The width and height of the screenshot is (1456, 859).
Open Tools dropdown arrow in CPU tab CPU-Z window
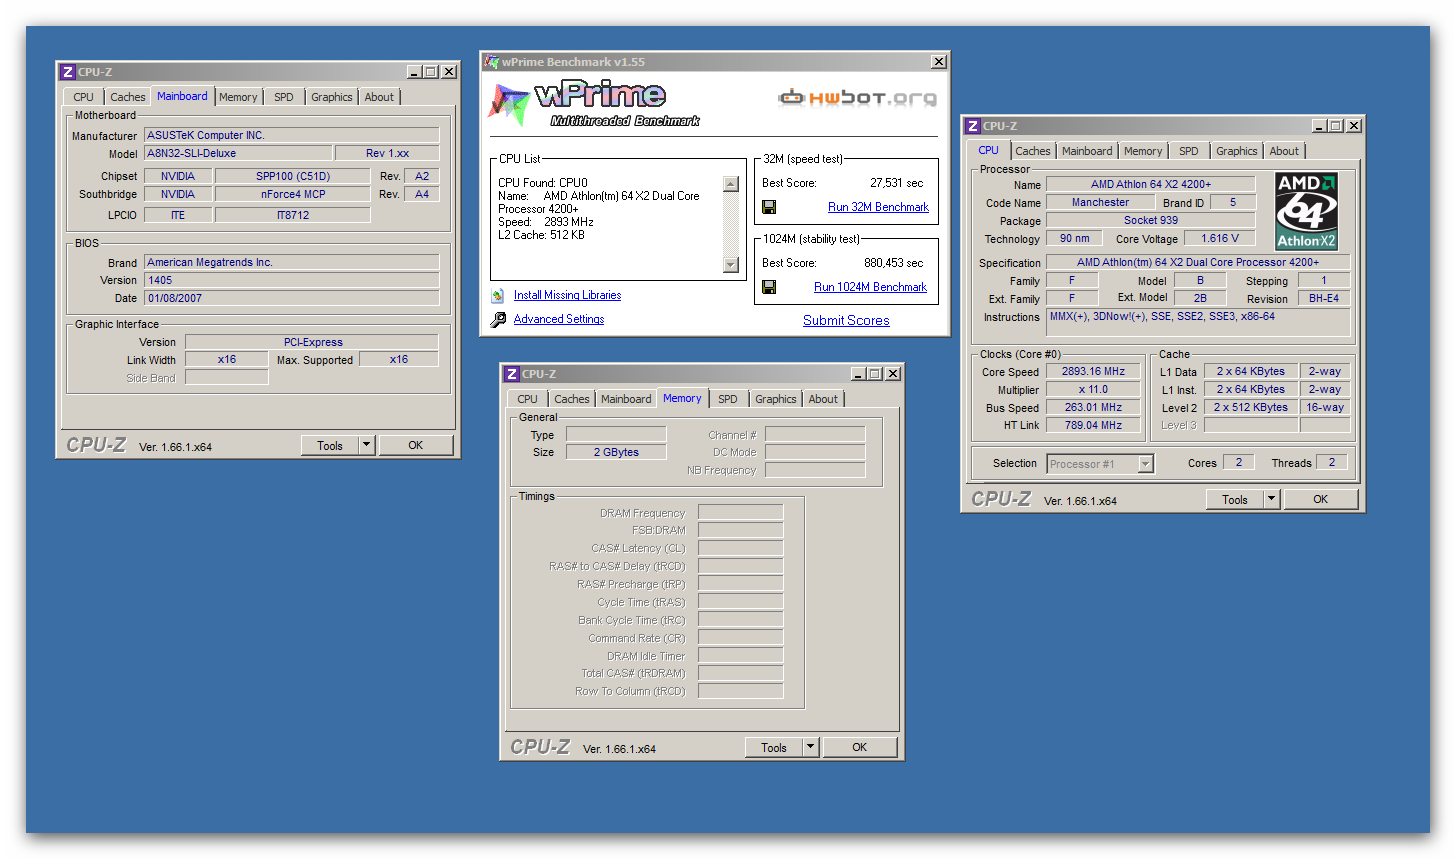[x=1272, y=499]
